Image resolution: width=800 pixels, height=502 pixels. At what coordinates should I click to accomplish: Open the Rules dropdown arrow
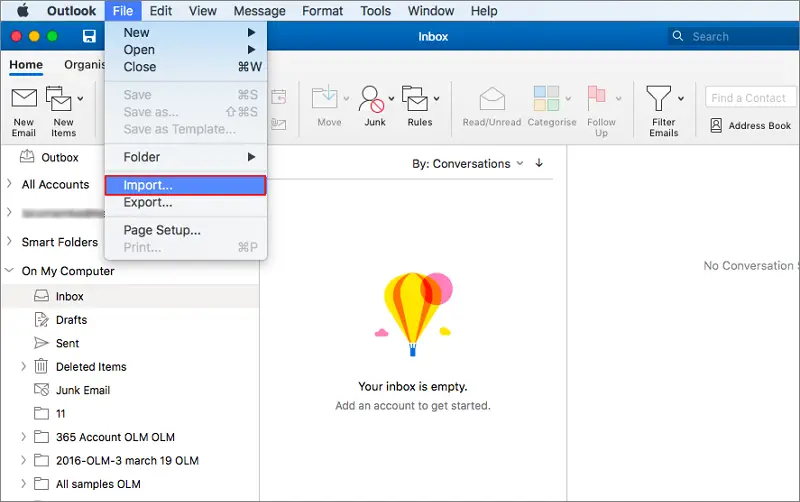436,98
